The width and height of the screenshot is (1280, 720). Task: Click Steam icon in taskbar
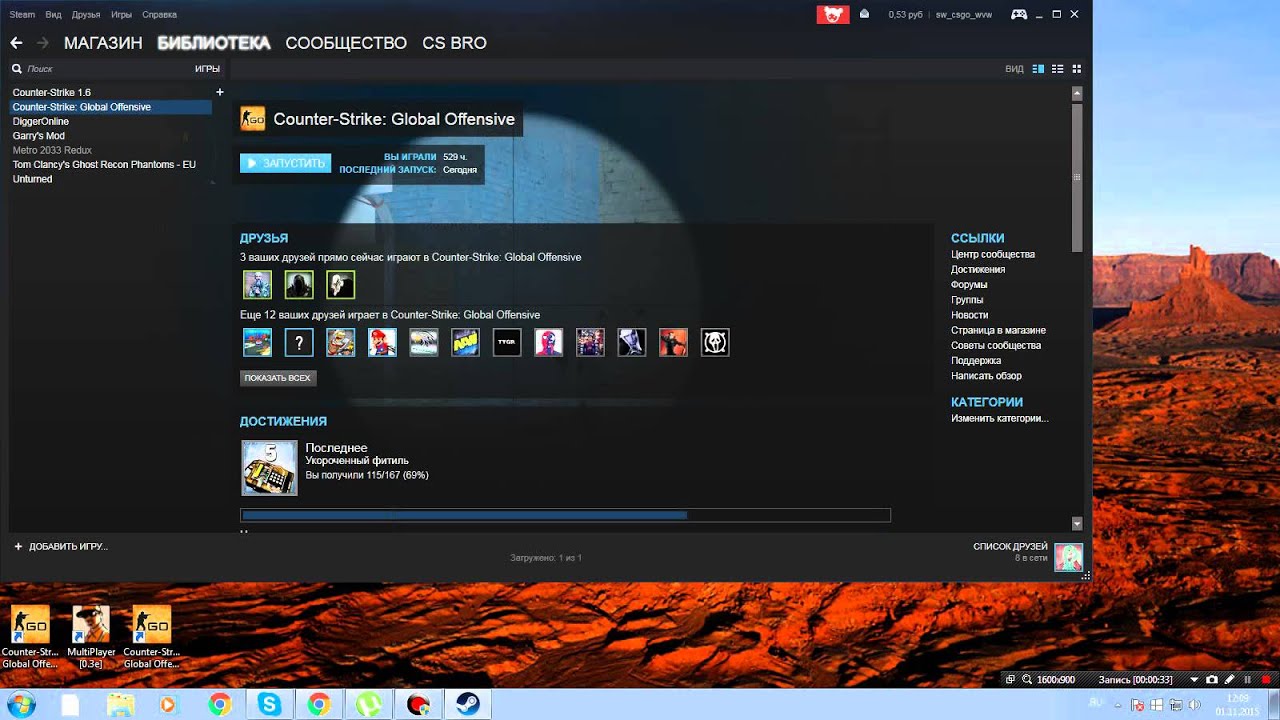[x=468, y=705]
